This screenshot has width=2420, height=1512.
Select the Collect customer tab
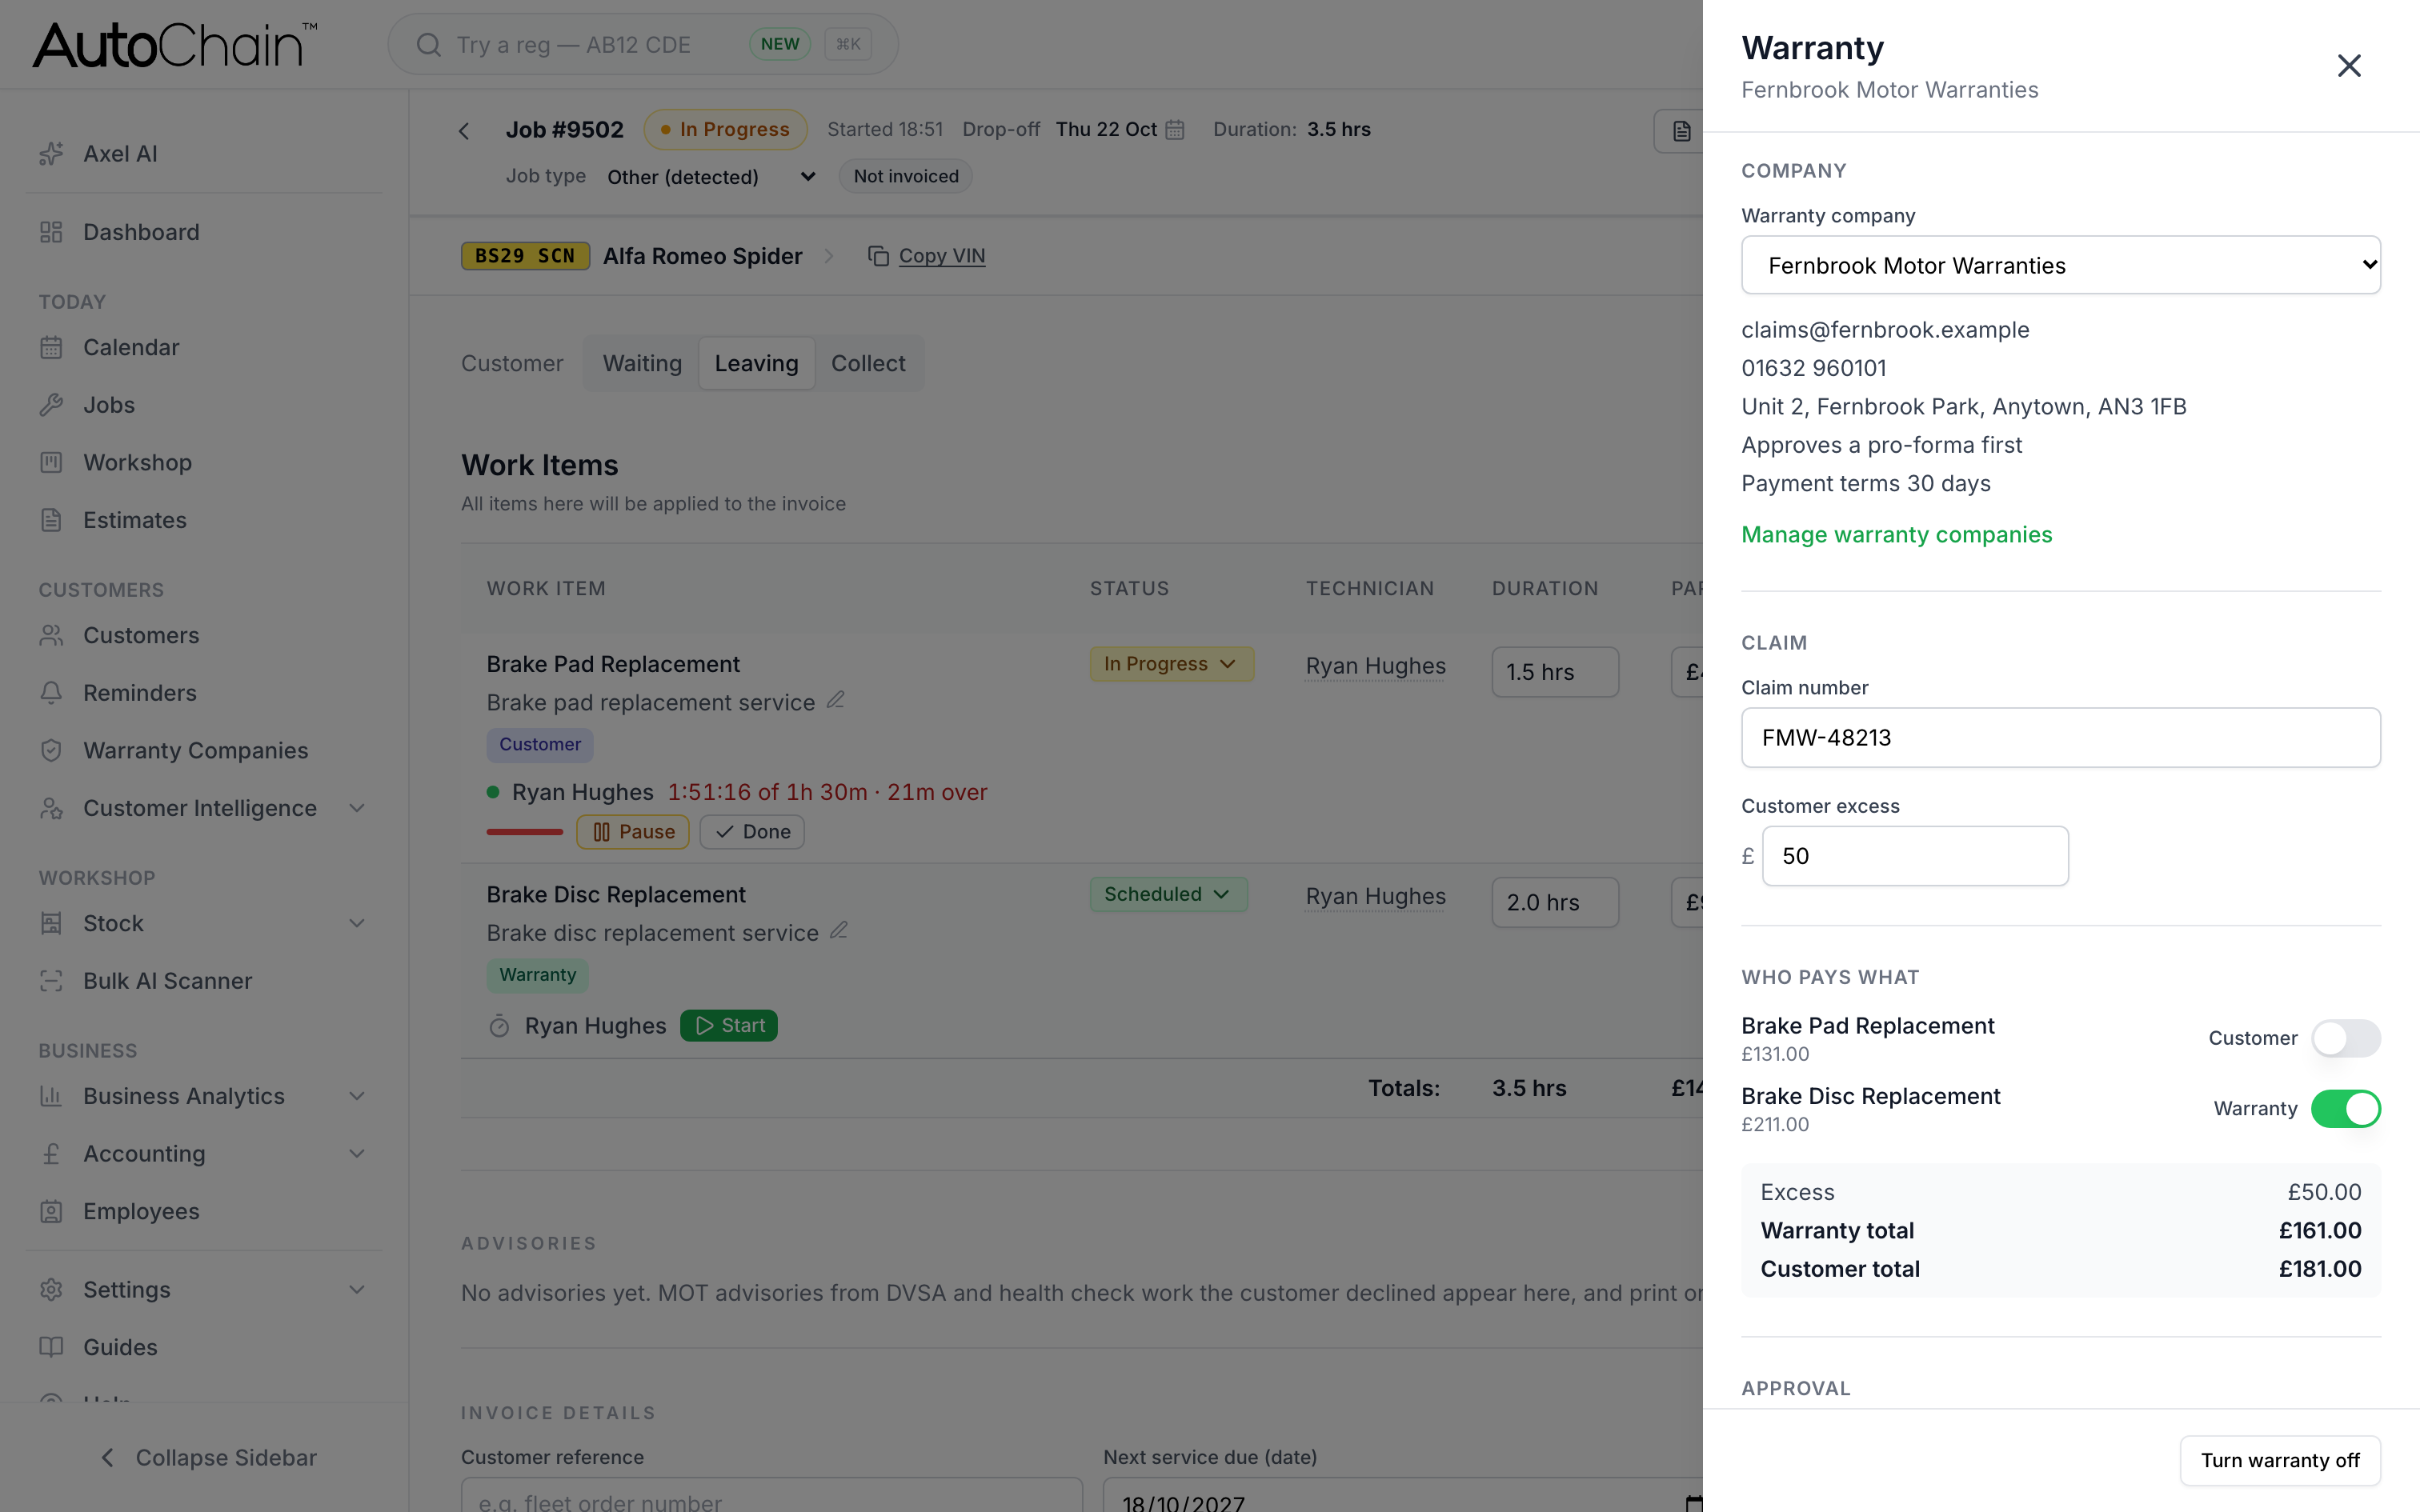click(x=868, y=363)
